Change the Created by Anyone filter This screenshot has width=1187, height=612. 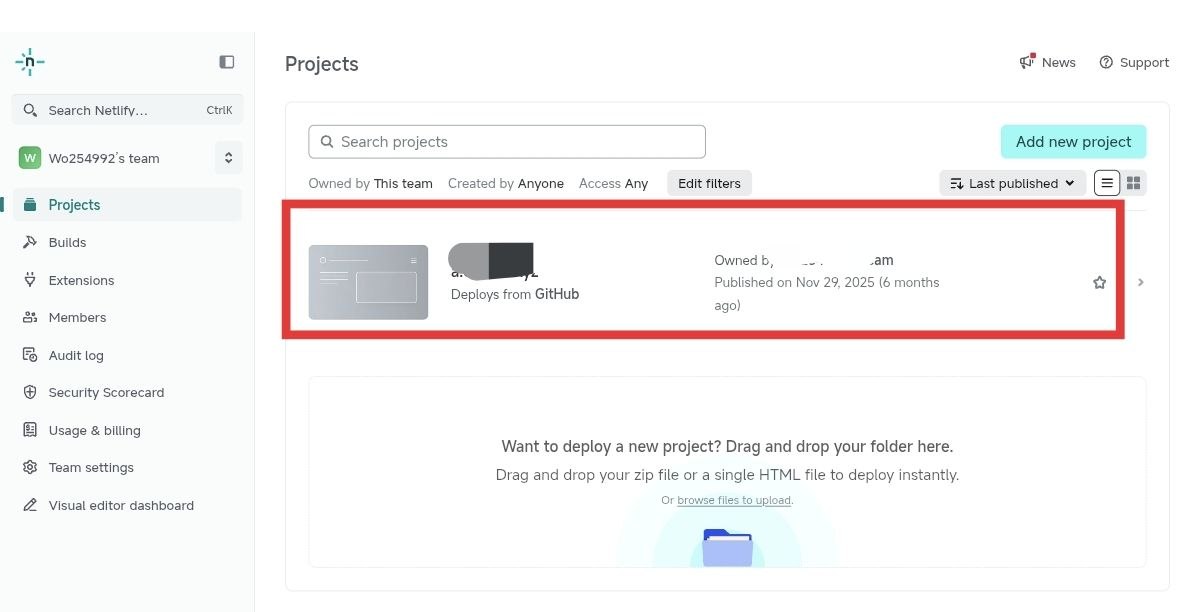pyautogui.click(x=506, y=183)
